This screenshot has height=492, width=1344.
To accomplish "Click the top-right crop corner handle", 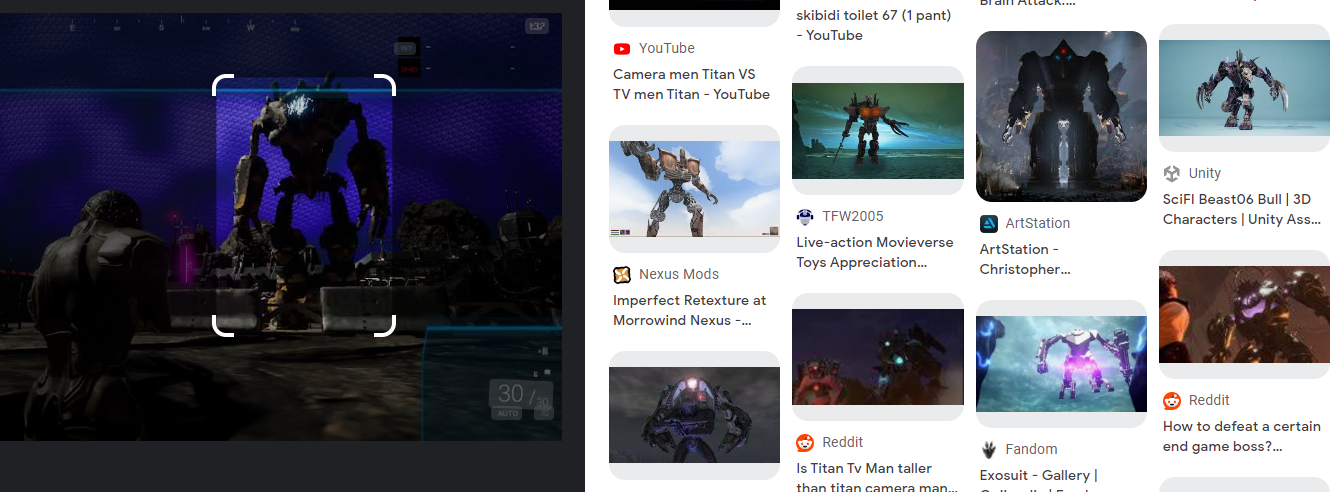I will point(385,84).
